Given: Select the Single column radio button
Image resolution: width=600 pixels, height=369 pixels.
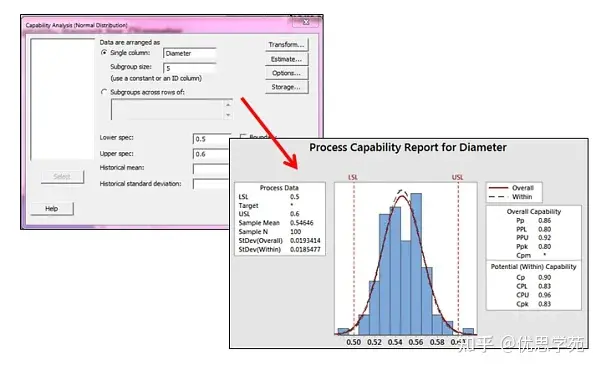Looking at the screenshot, I should click(104, 53).
